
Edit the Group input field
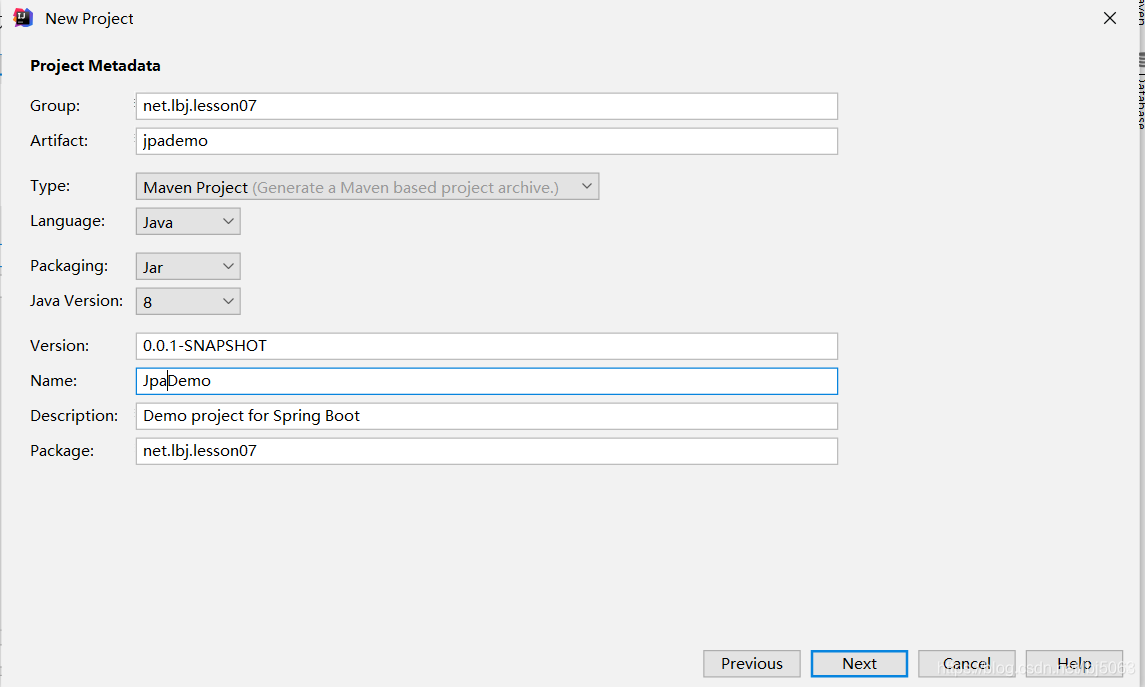(486, 106)
